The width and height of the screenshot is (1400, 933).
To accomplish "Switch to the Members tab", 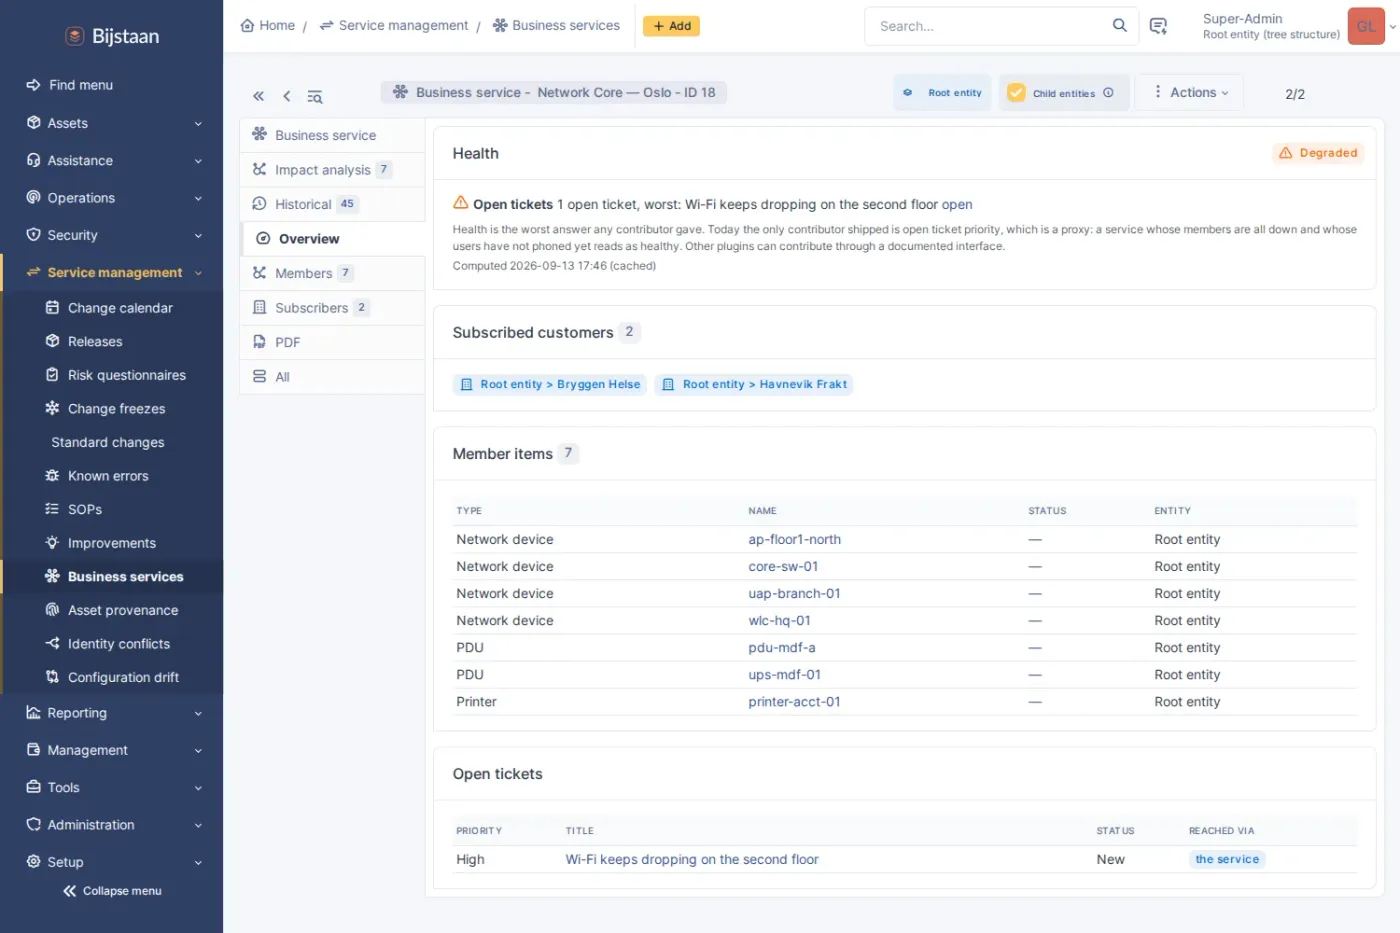I will [x=332, y=273].
